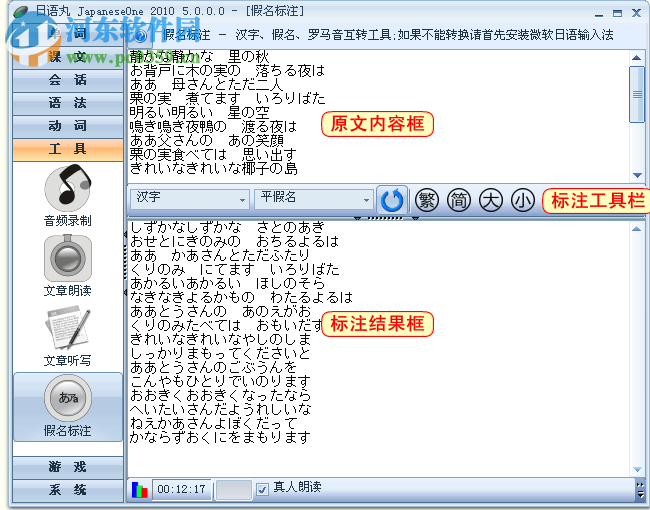The width and height of the screenshot is (650, 510).
Task: Click scroll down arrow in source text box
Action: 637,175
